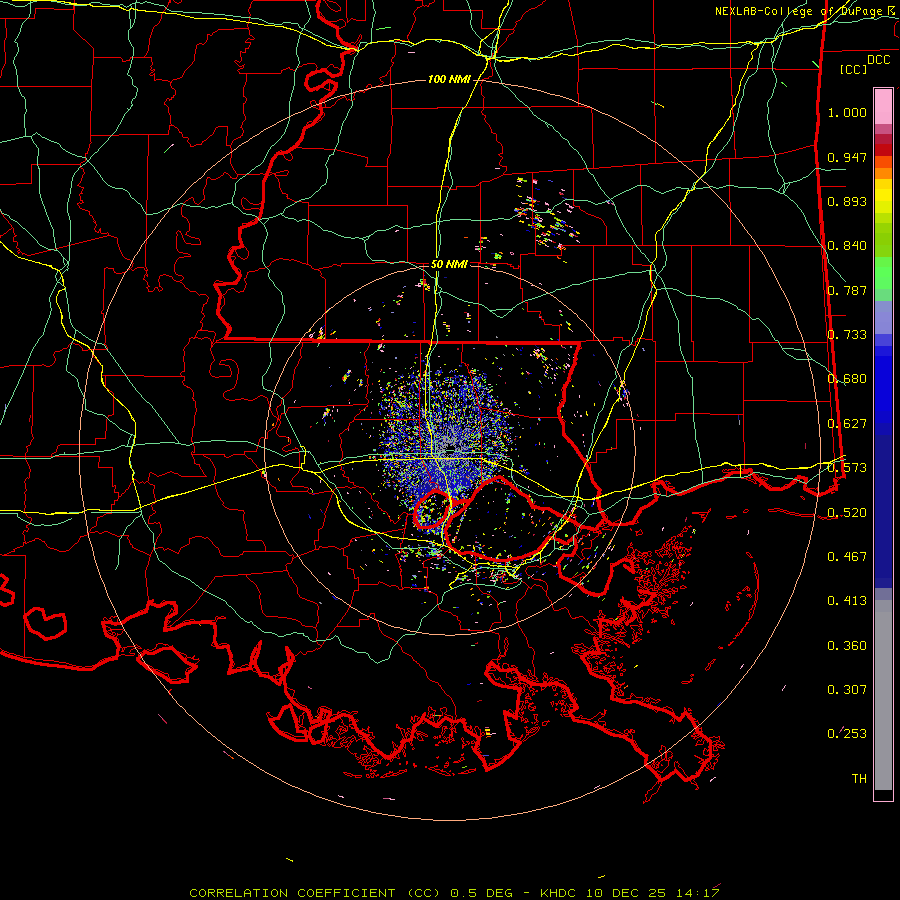Click the 100 NMI range ring label
This screenshot has height=900, width=900.
pyautogui.click(x=449, y=79)
